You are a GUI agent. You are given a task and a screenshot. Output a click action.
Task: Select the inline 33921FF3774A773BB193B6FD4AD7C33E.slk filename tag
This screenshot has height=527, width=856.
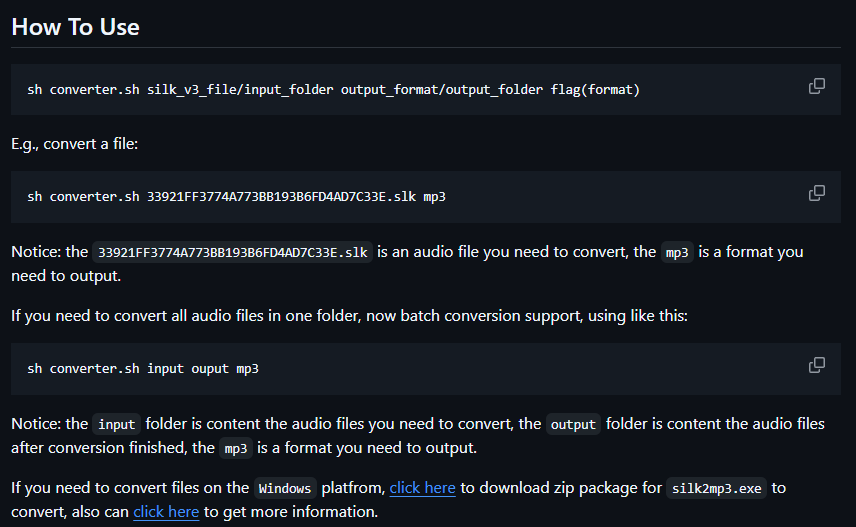click(x=233, y=252)
